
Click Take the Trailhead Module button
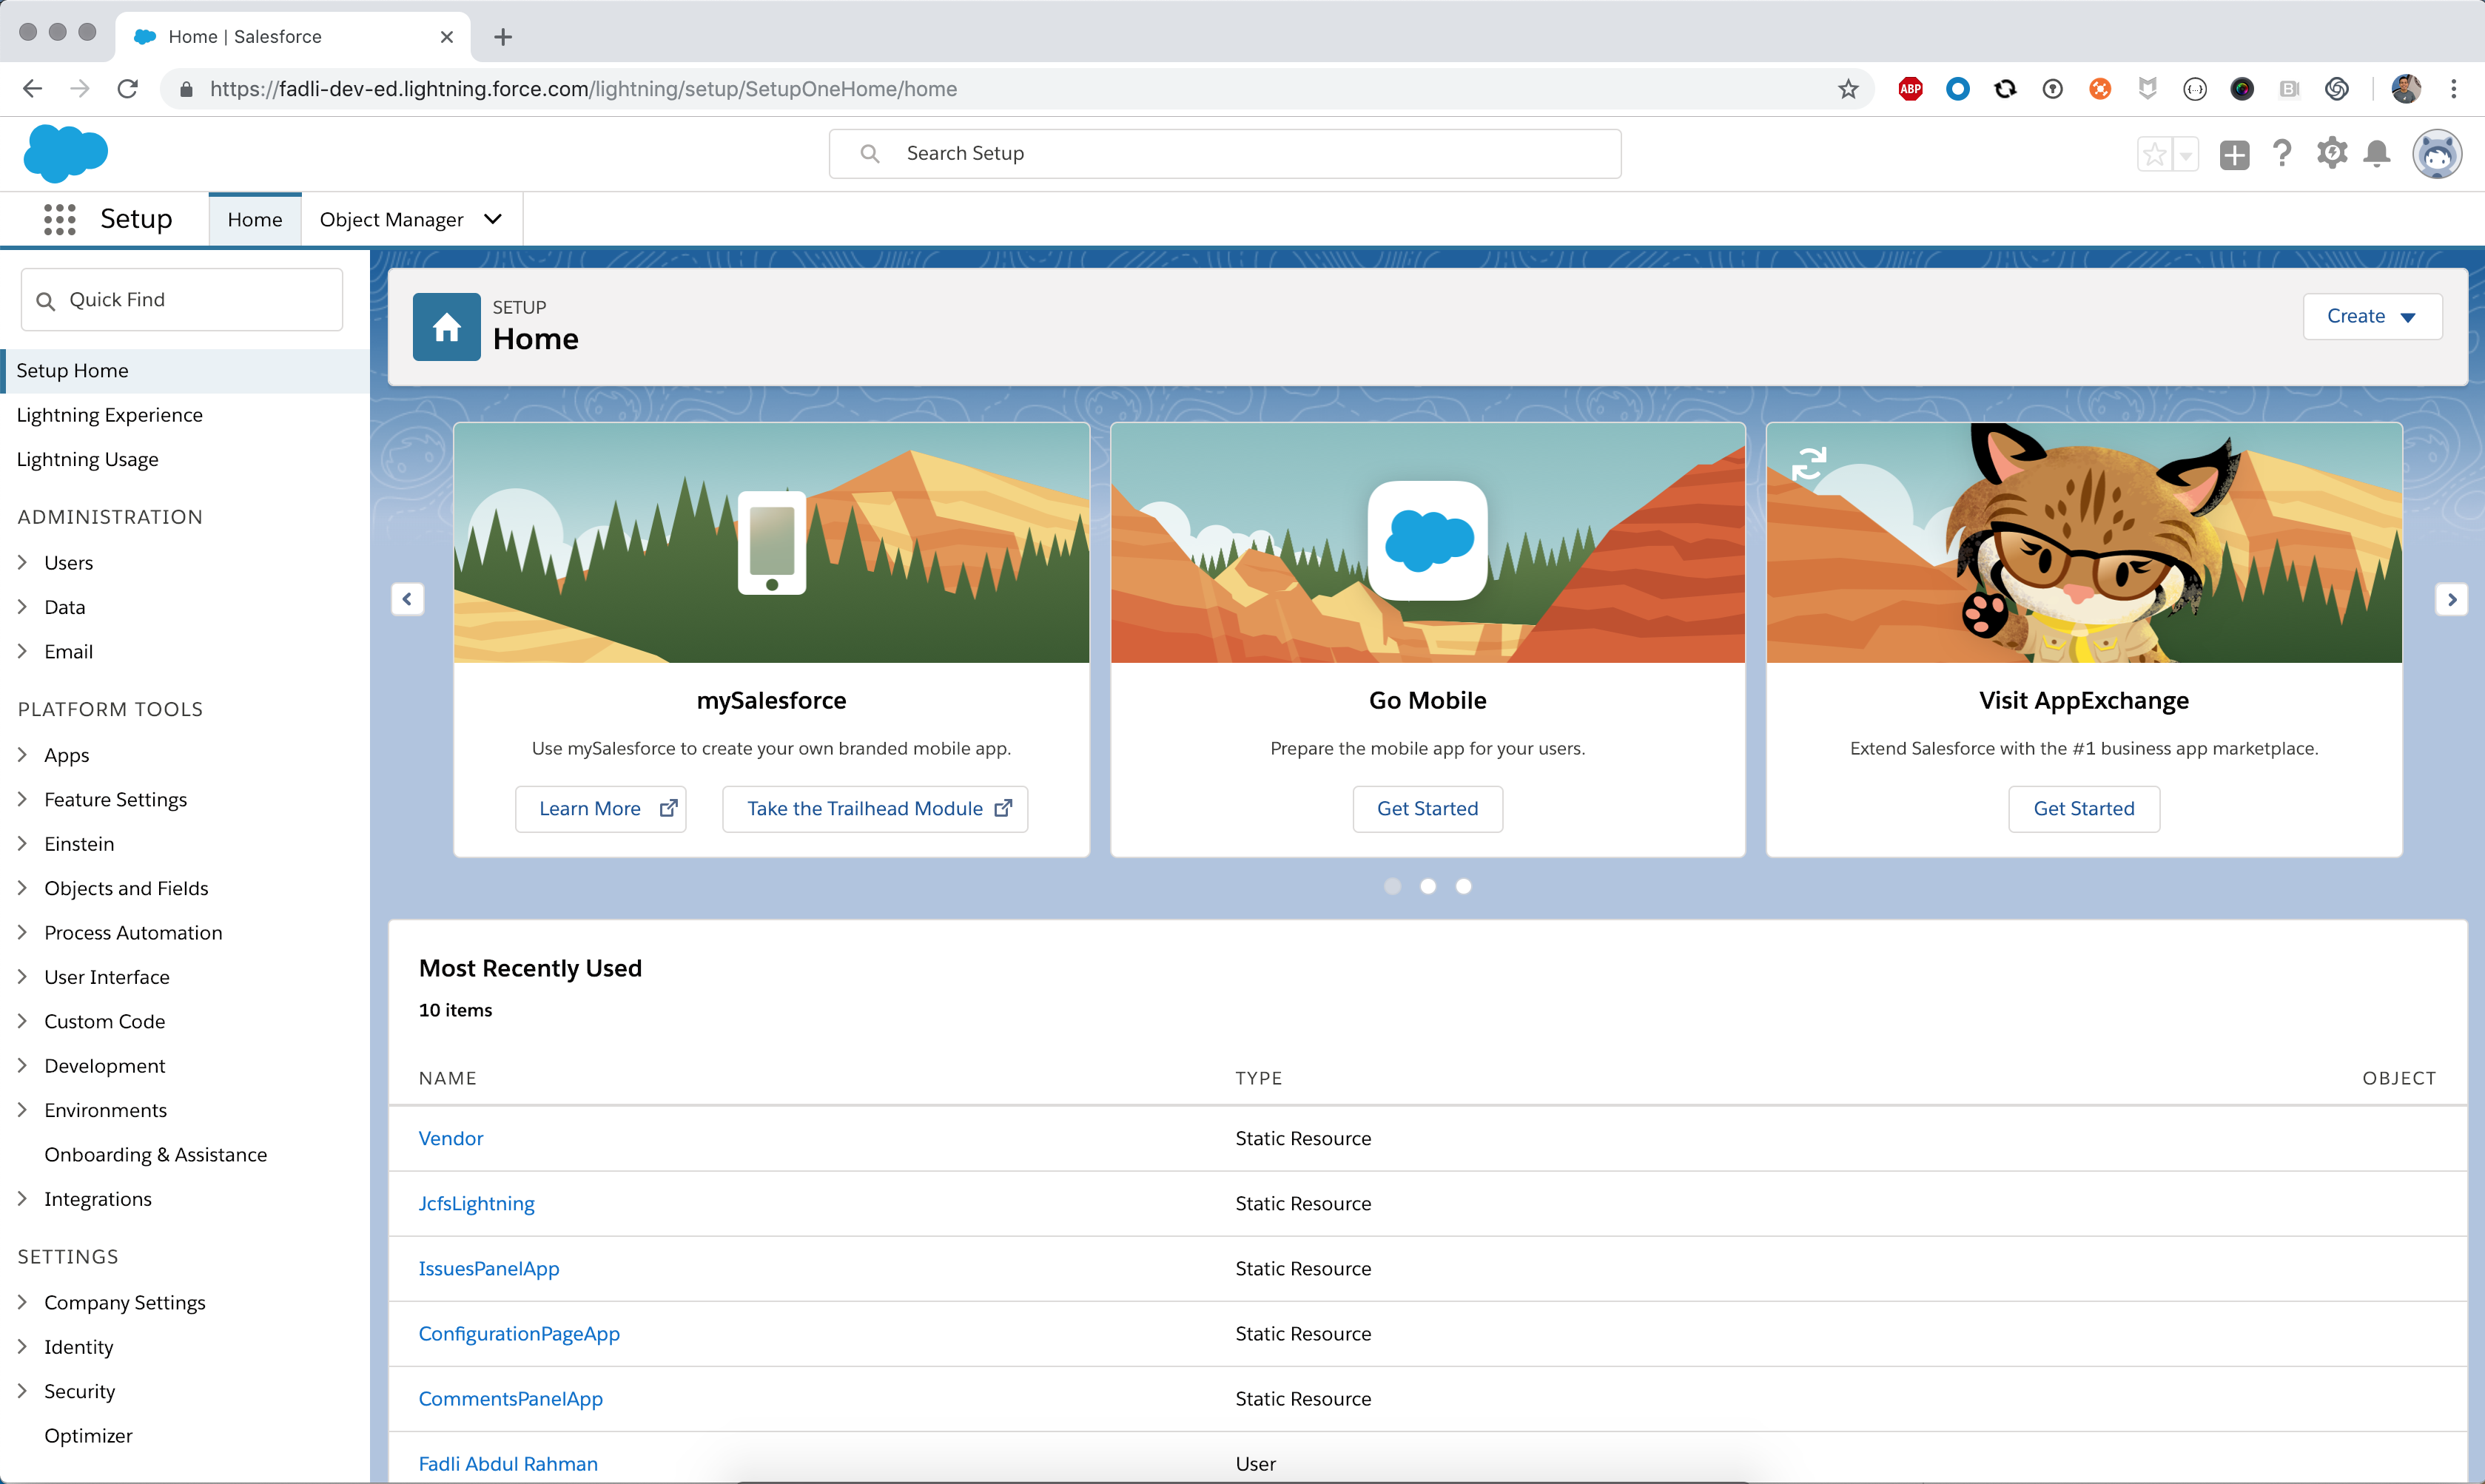tap(875, 808)
